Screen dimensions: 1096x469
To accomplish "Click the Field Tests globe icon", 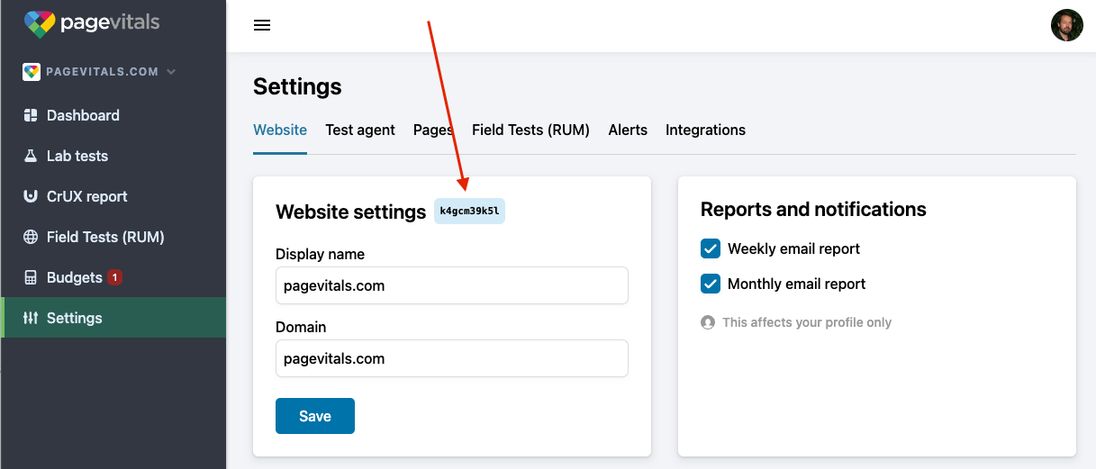I will [x=30, y=237].
